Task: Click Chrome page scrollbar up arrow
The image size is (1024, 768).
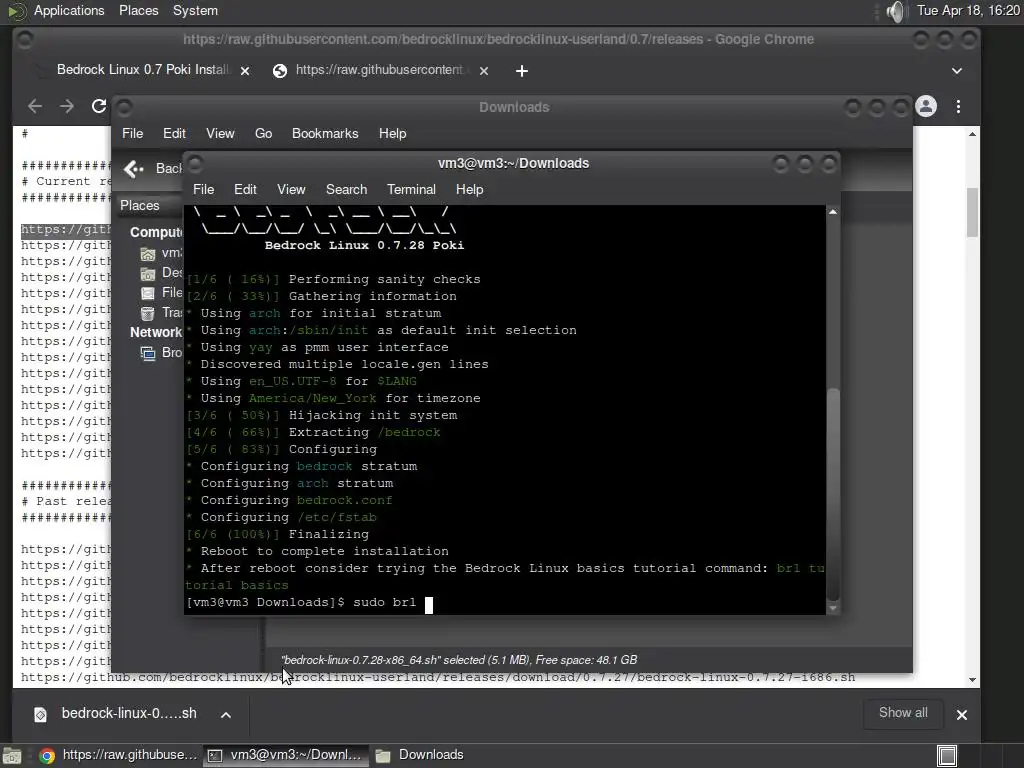Action: 972,134
